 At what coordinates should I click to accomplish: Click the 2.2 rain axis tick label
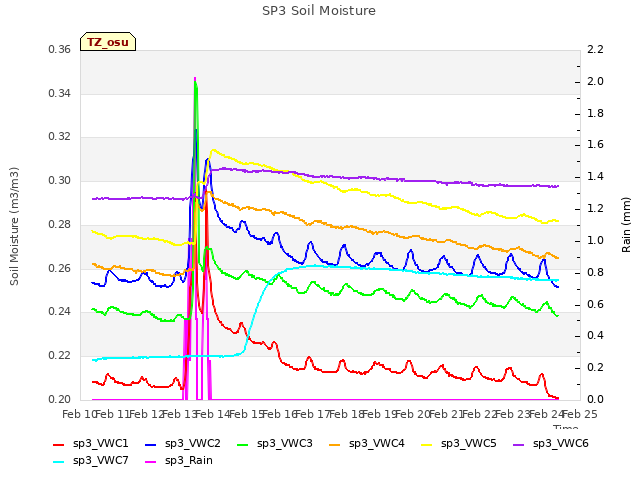tap(596, 50)
